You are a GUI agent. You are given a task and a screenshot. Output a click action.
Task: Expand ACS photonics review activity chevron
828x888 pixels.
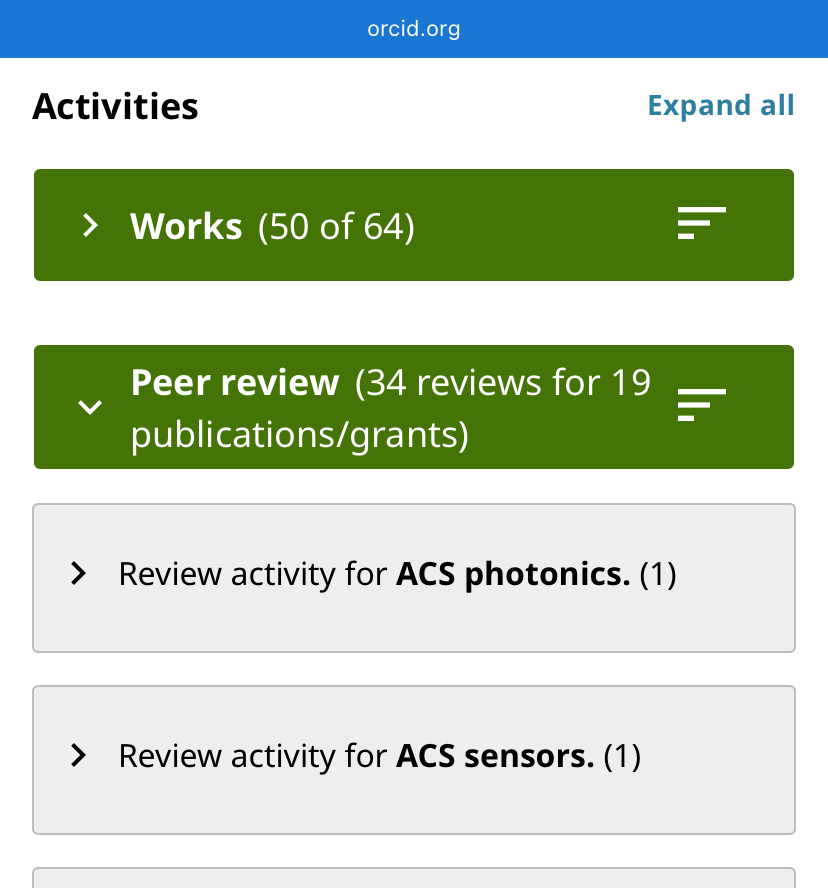pos(78,574)
